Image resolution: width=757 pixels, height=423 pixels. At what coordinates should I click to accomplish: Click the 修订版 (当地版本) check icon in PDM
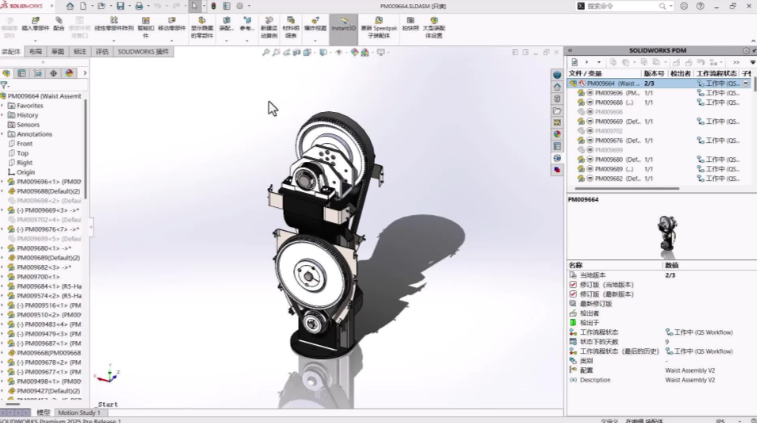tap(572, 285)
